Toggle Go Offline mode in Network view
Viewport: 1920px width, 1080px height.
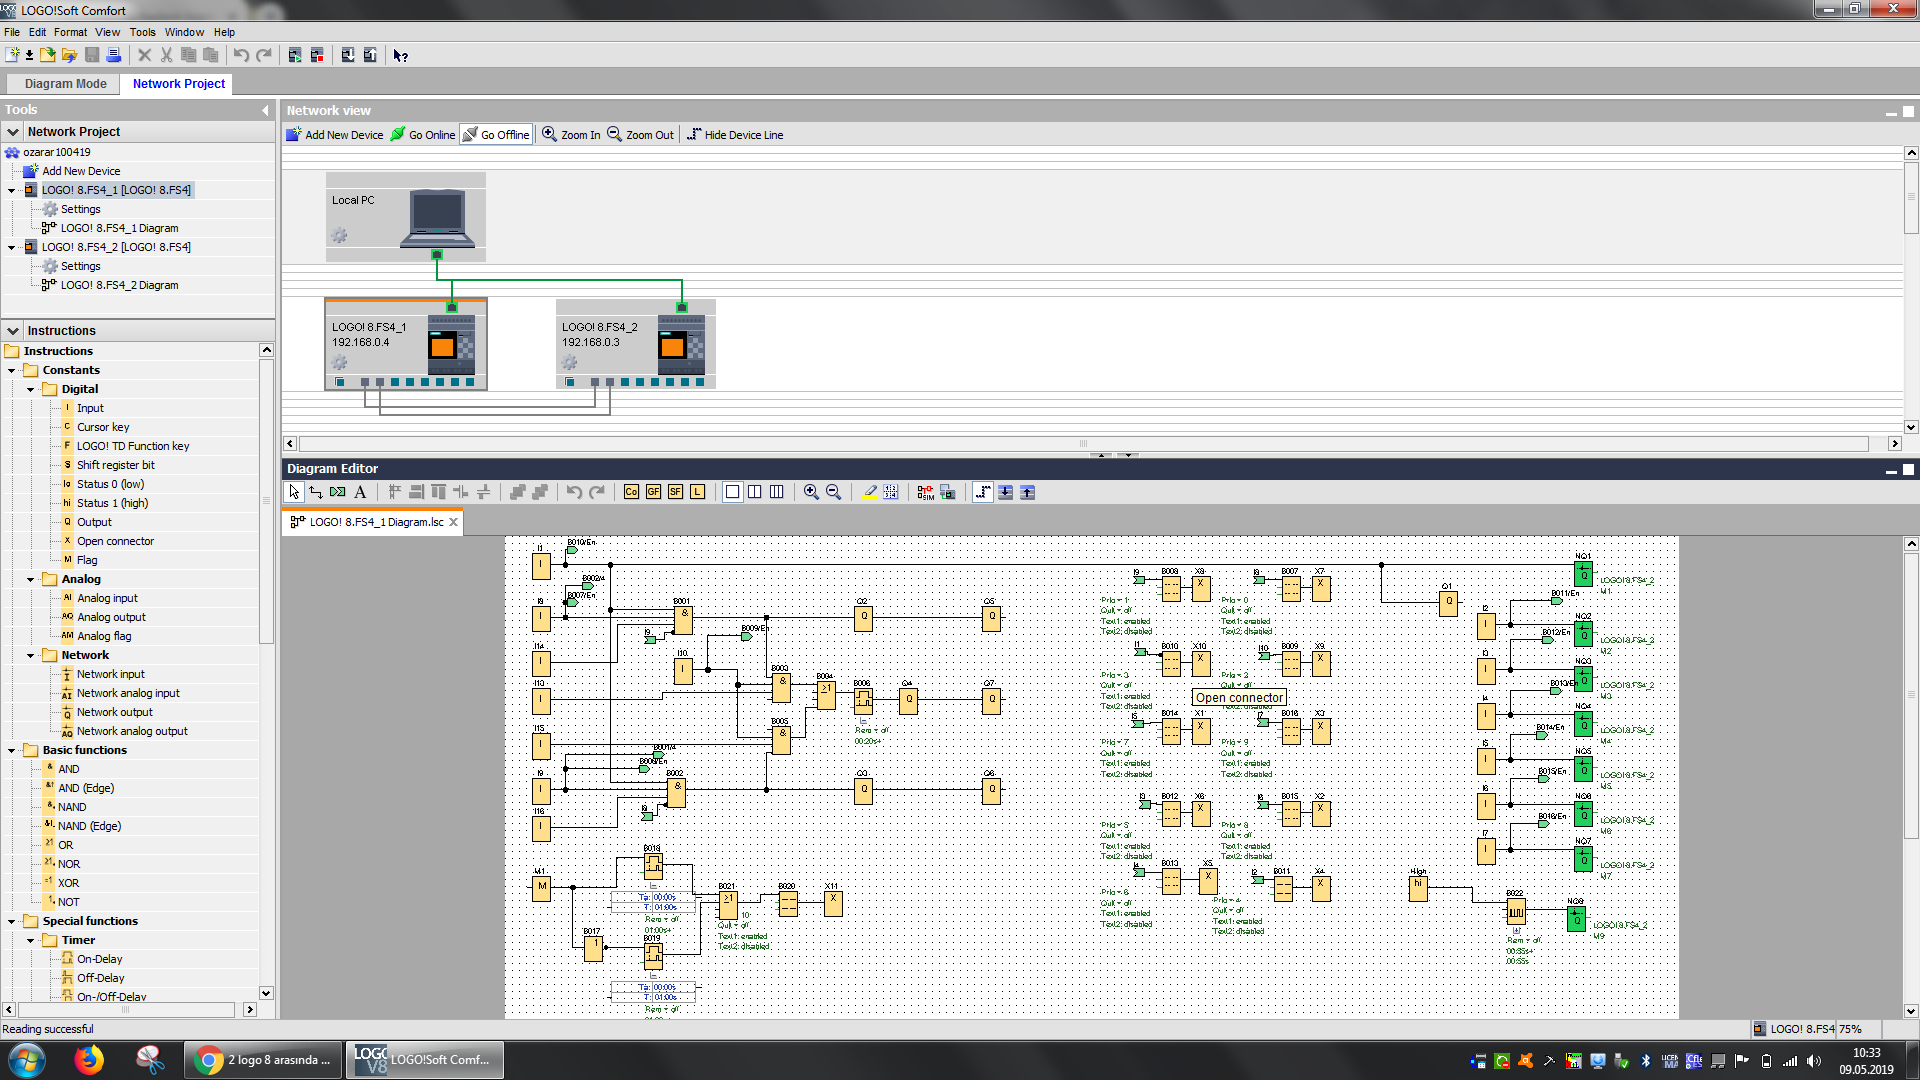pos(496,135)
